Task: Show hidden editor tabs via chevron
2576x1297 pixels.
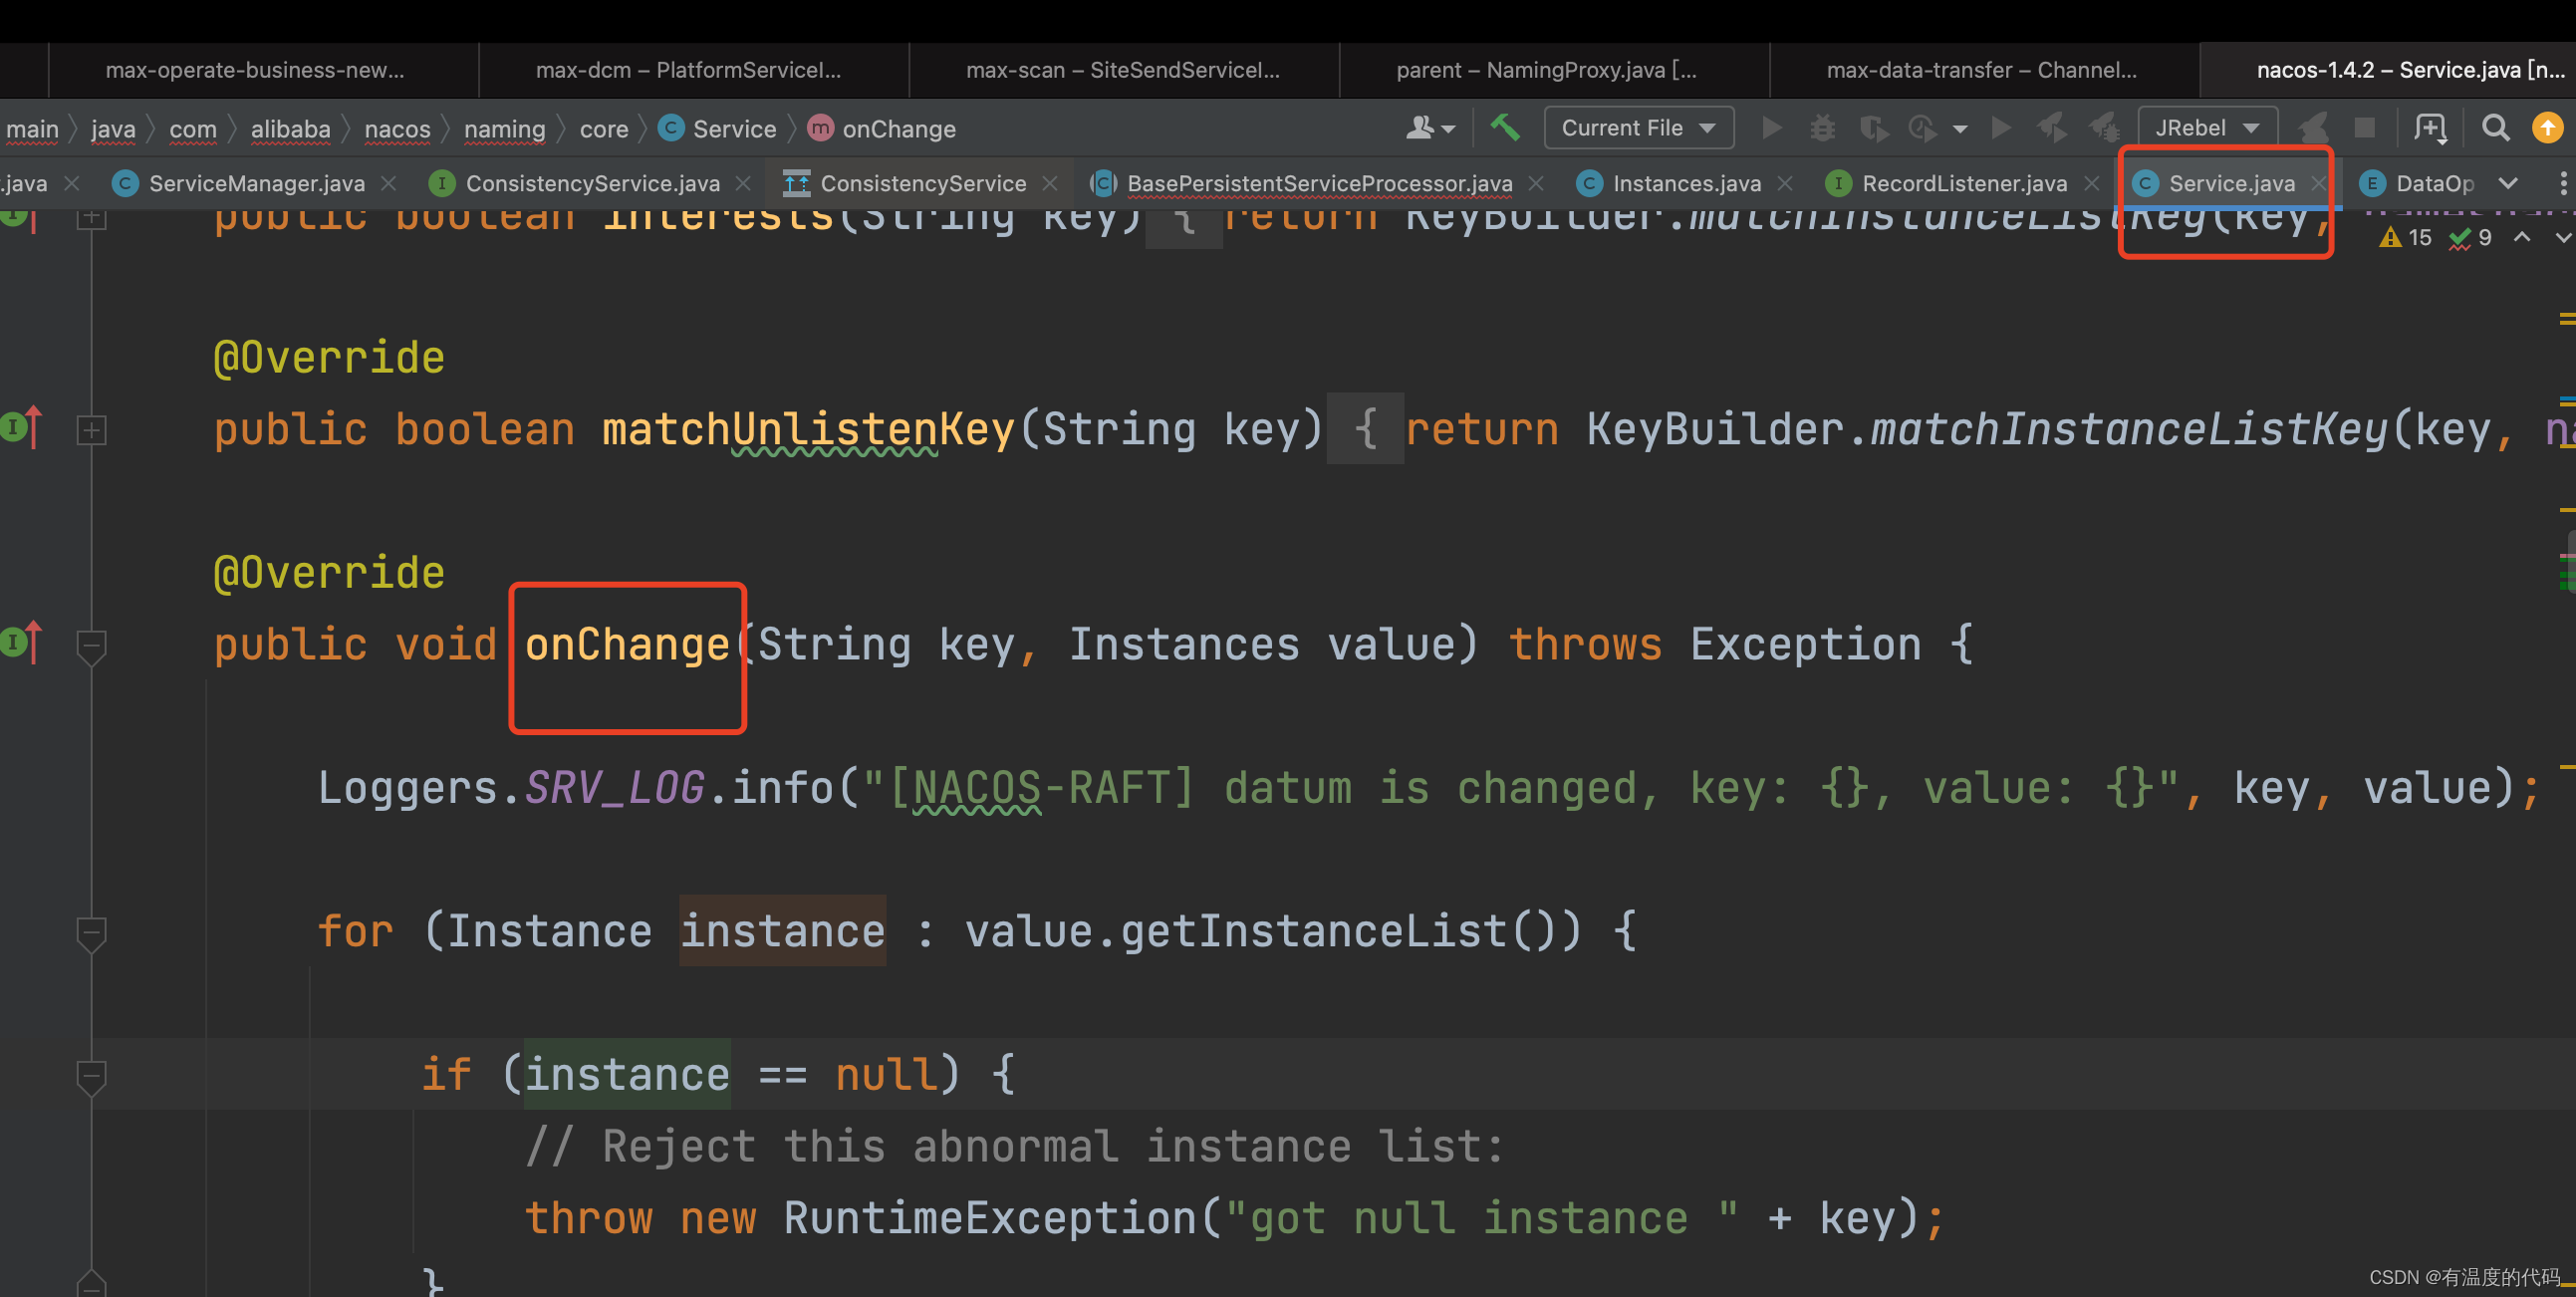Action: click(2507, 183)
